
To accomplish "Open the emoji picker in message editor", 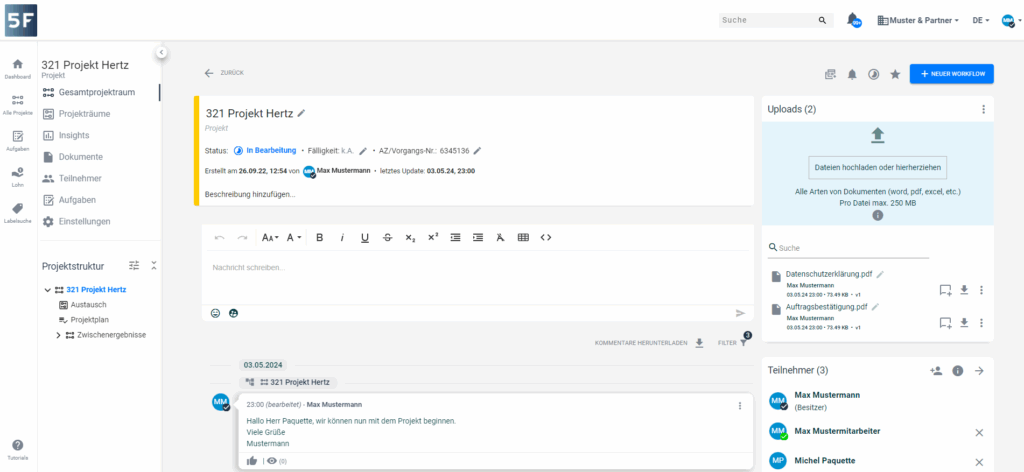I will click(x=215, y=313).
